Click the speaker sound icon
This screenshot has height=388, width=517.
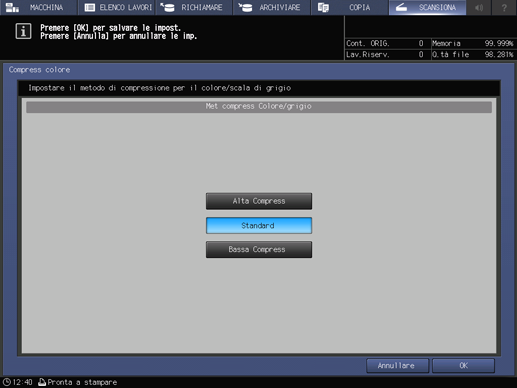tap(479, 7)
